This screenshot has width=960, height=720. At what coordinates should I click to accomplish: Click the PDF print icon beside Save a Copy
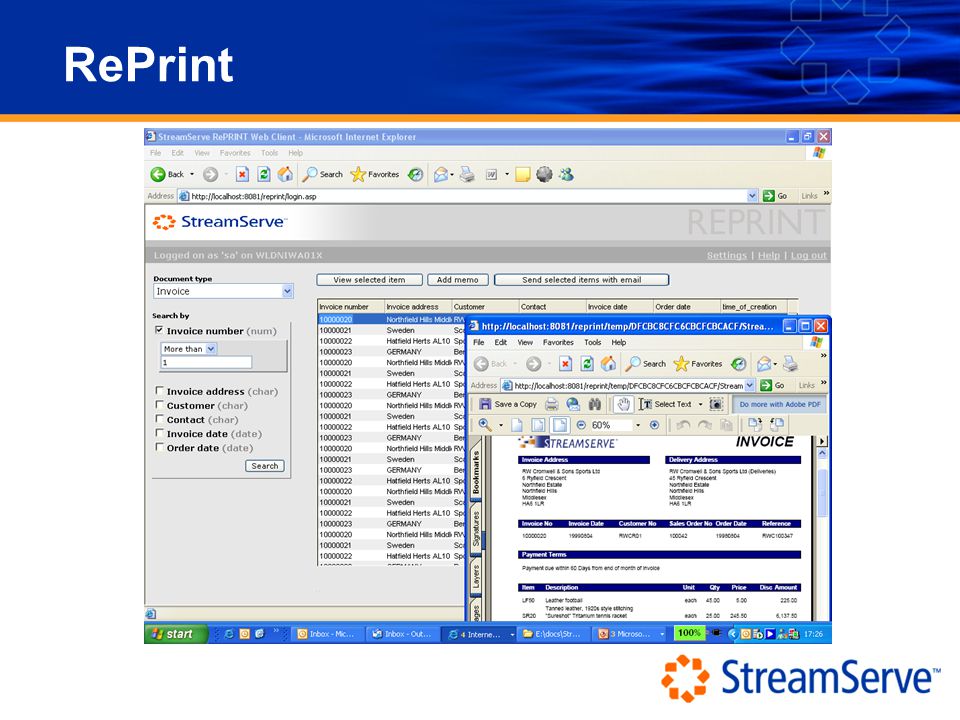click(552, 404)
